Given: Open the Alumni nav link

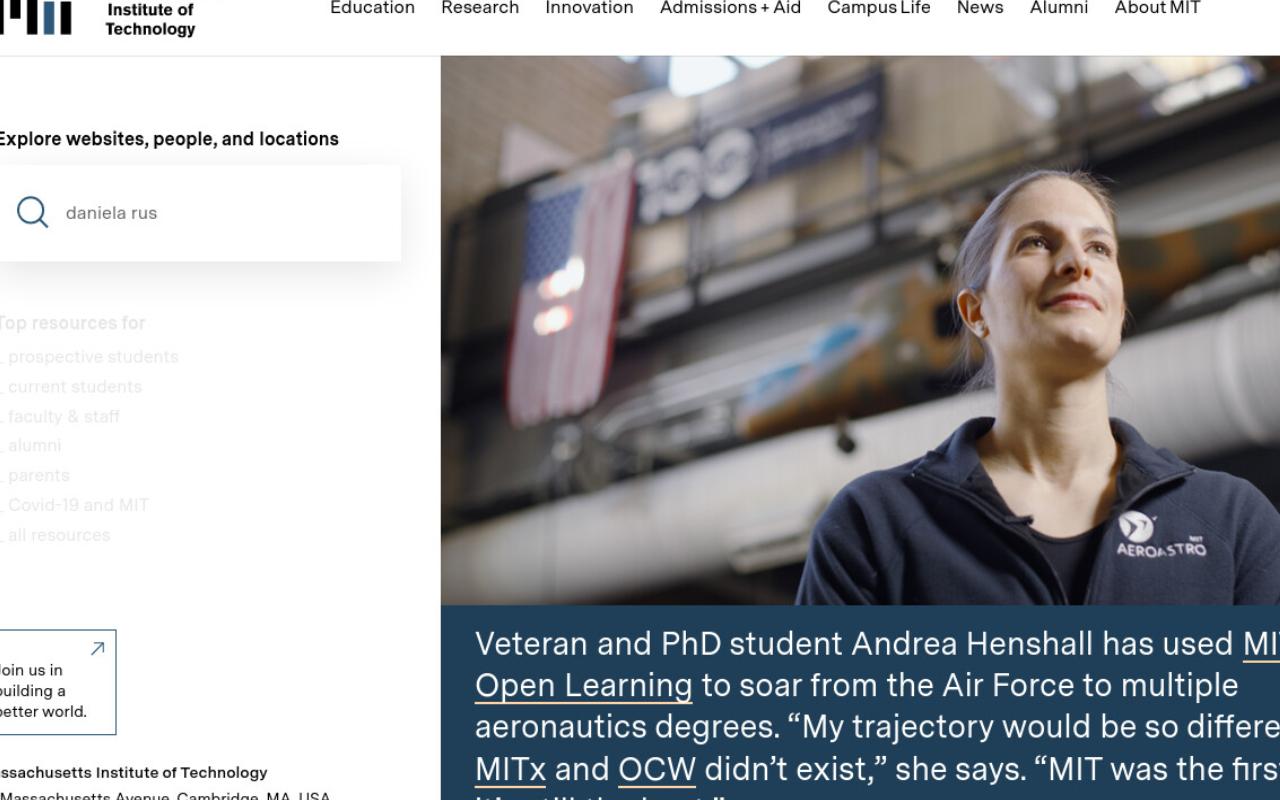Looking at the screenshot, I should coord(1059,8).
